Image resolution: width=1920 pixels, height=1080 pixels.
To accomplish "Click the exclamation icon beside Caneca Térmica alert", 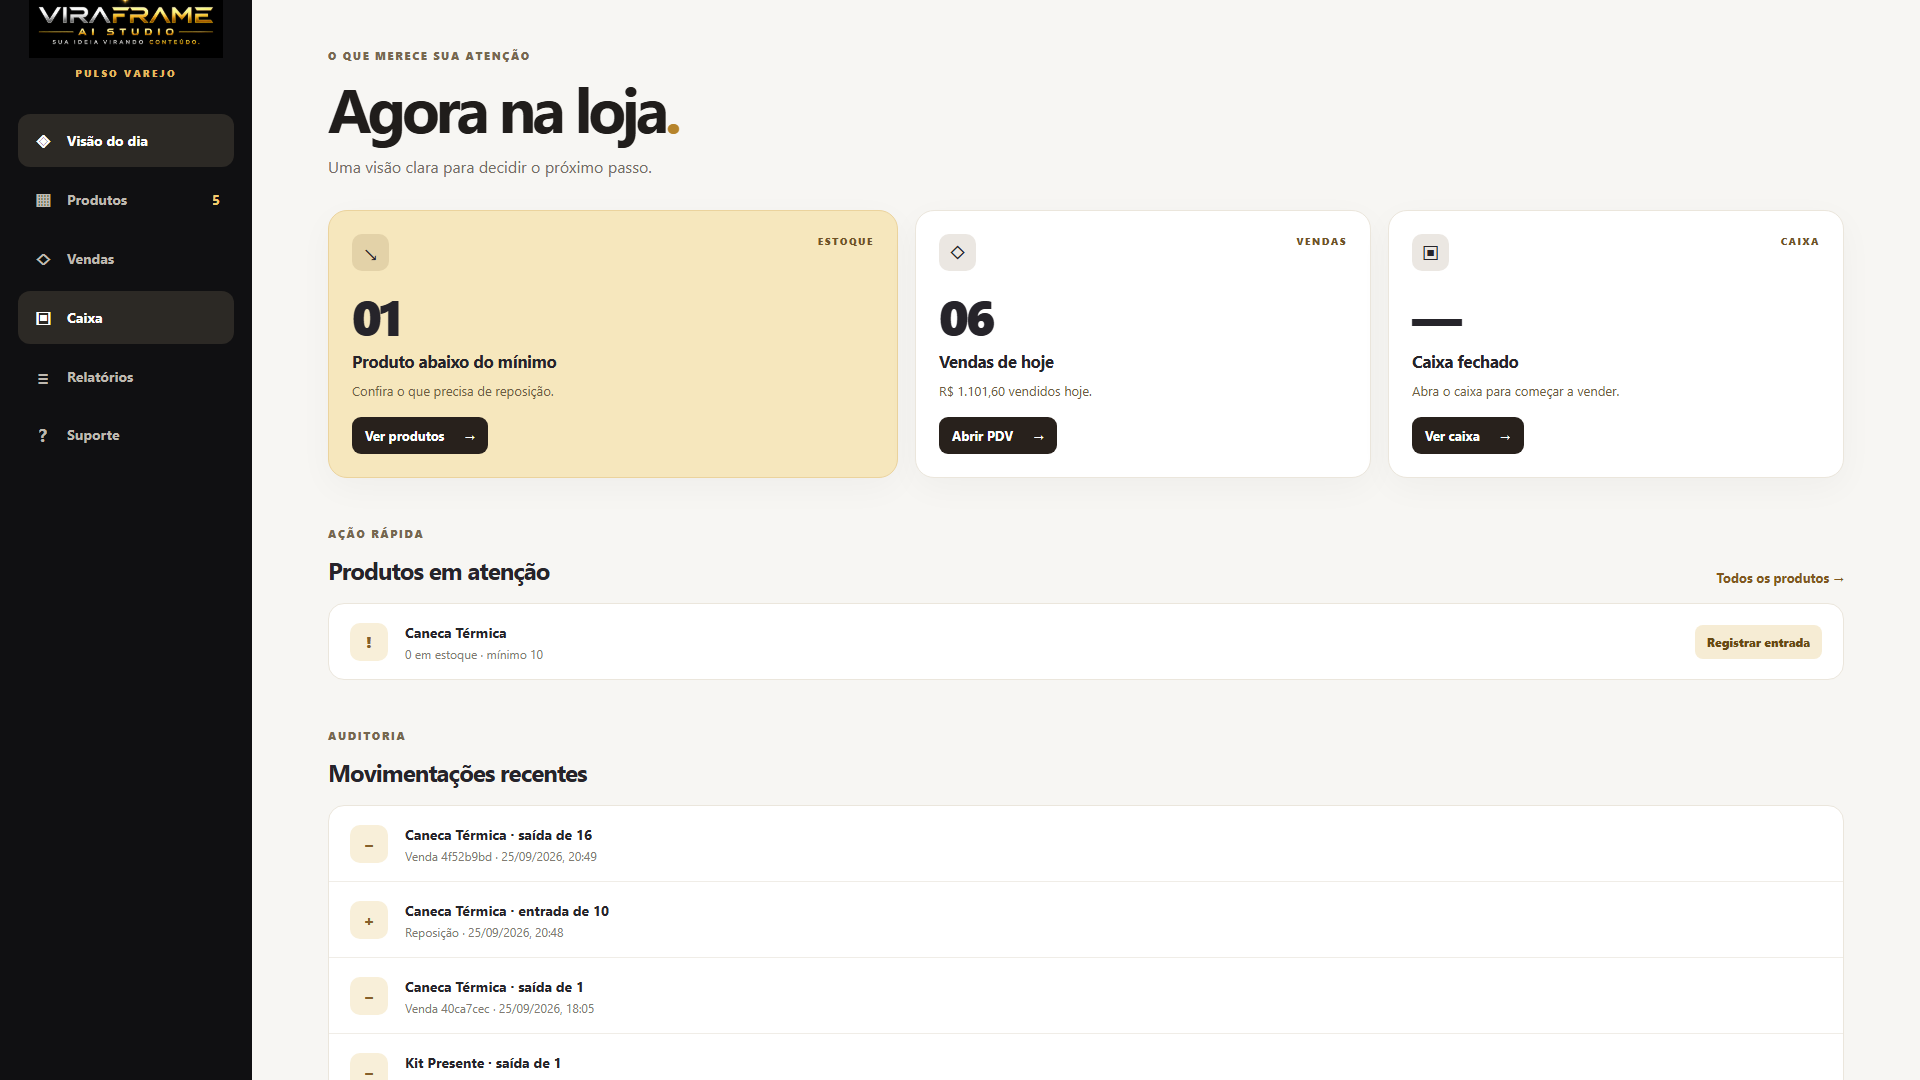I will 369,642.
